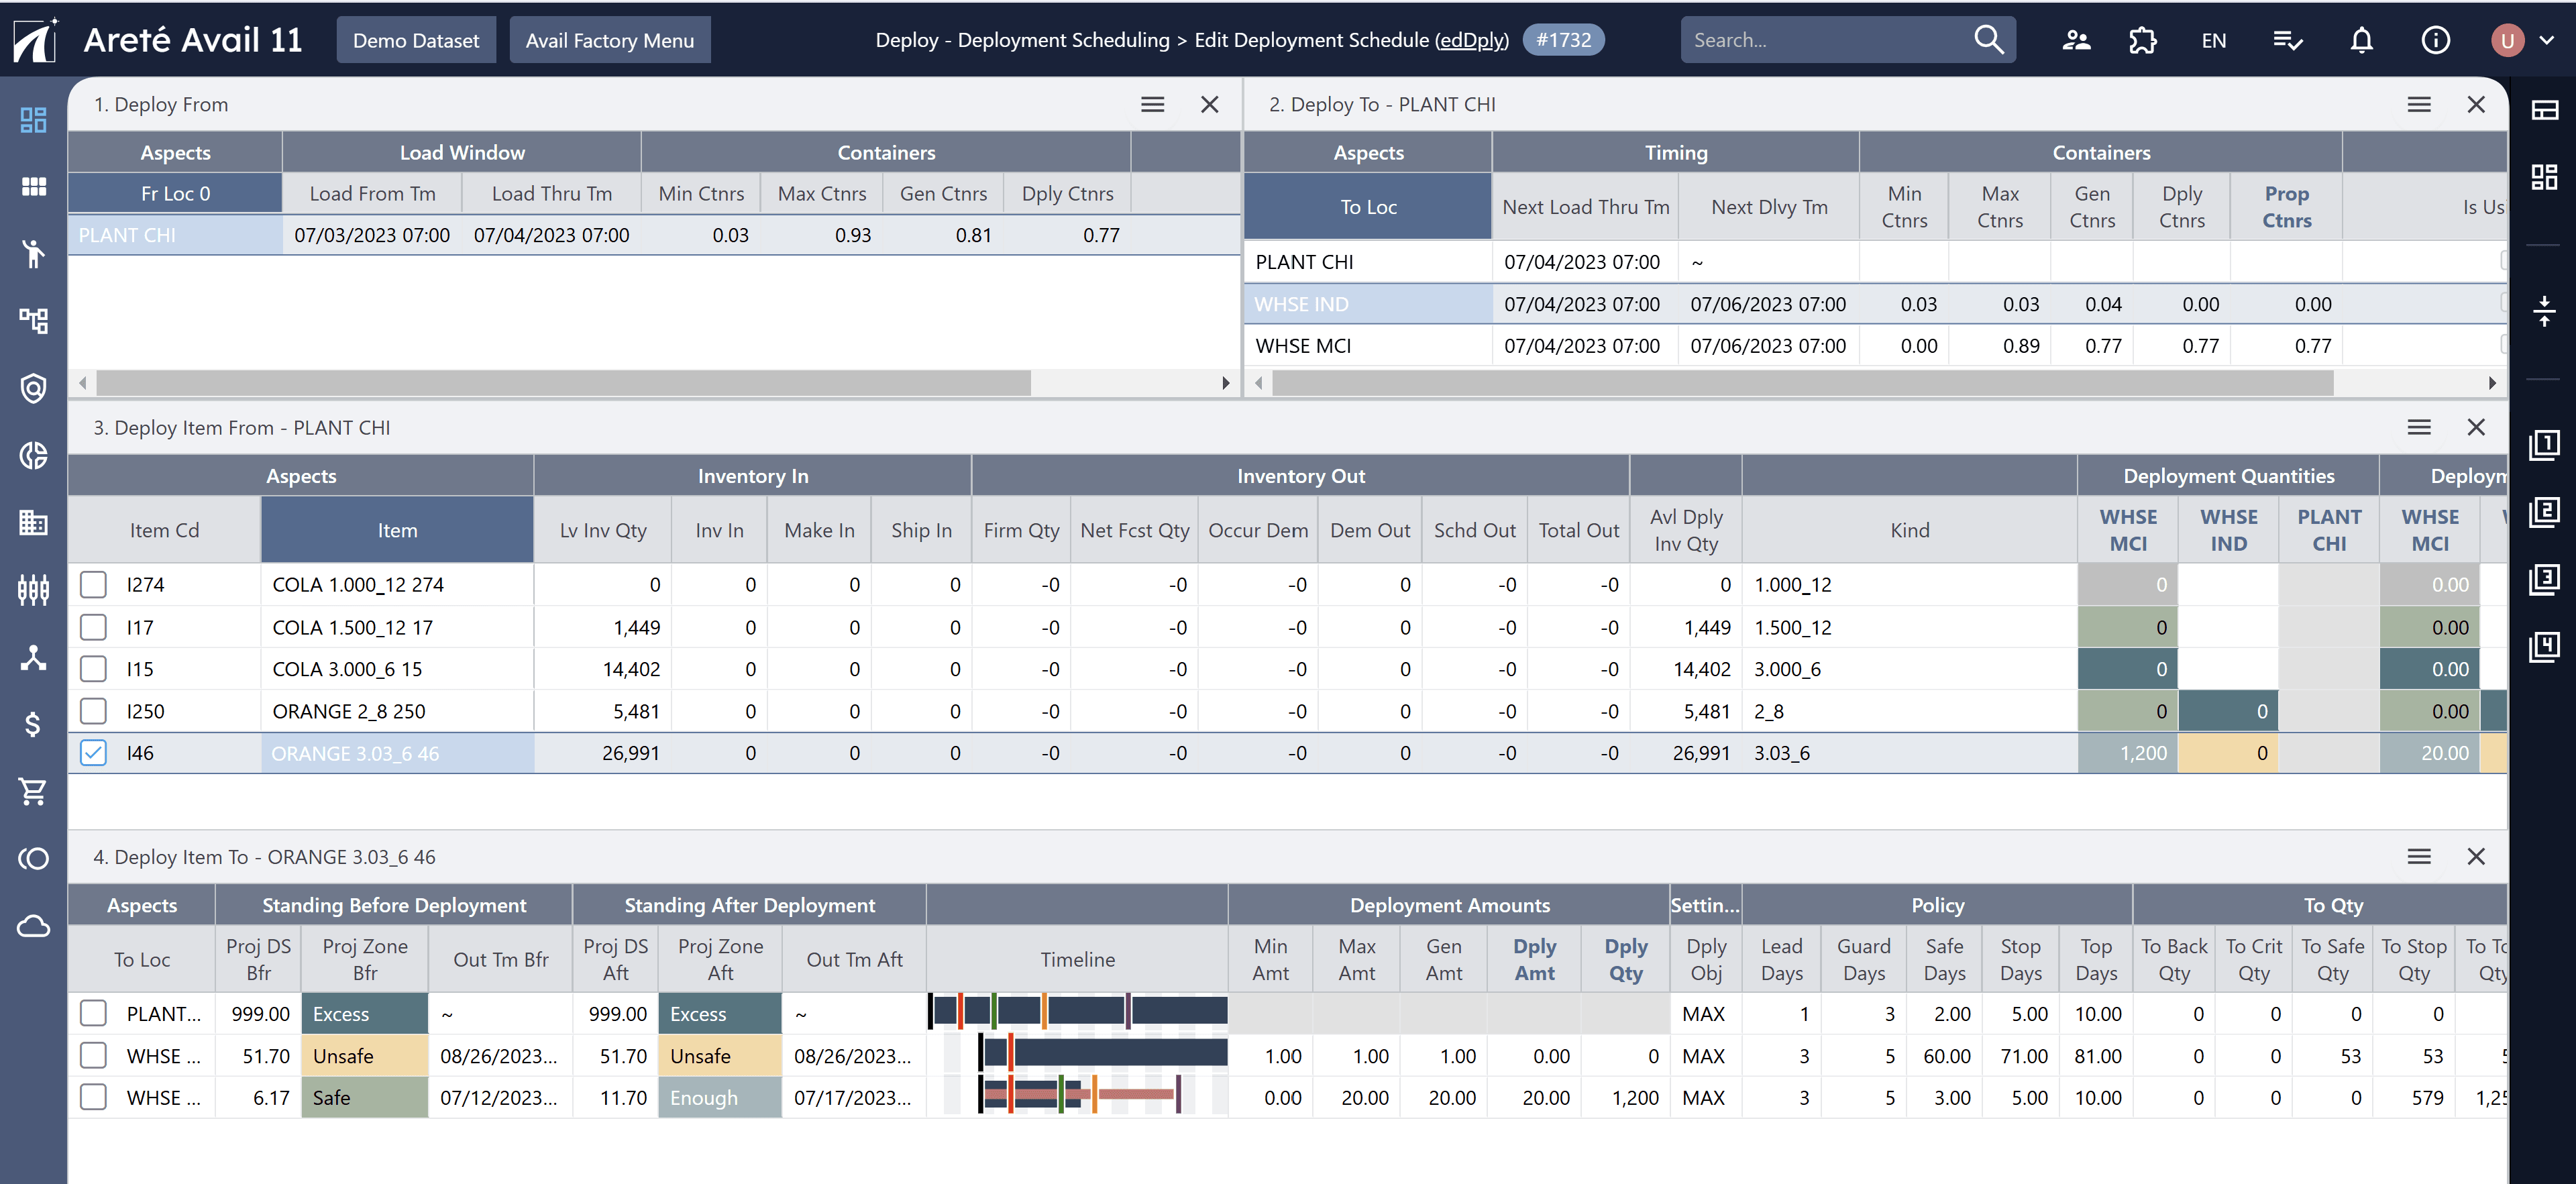Open the info circle icon in header
The height and width of the screenshot is (1184, 2576).
[2435, 40]
